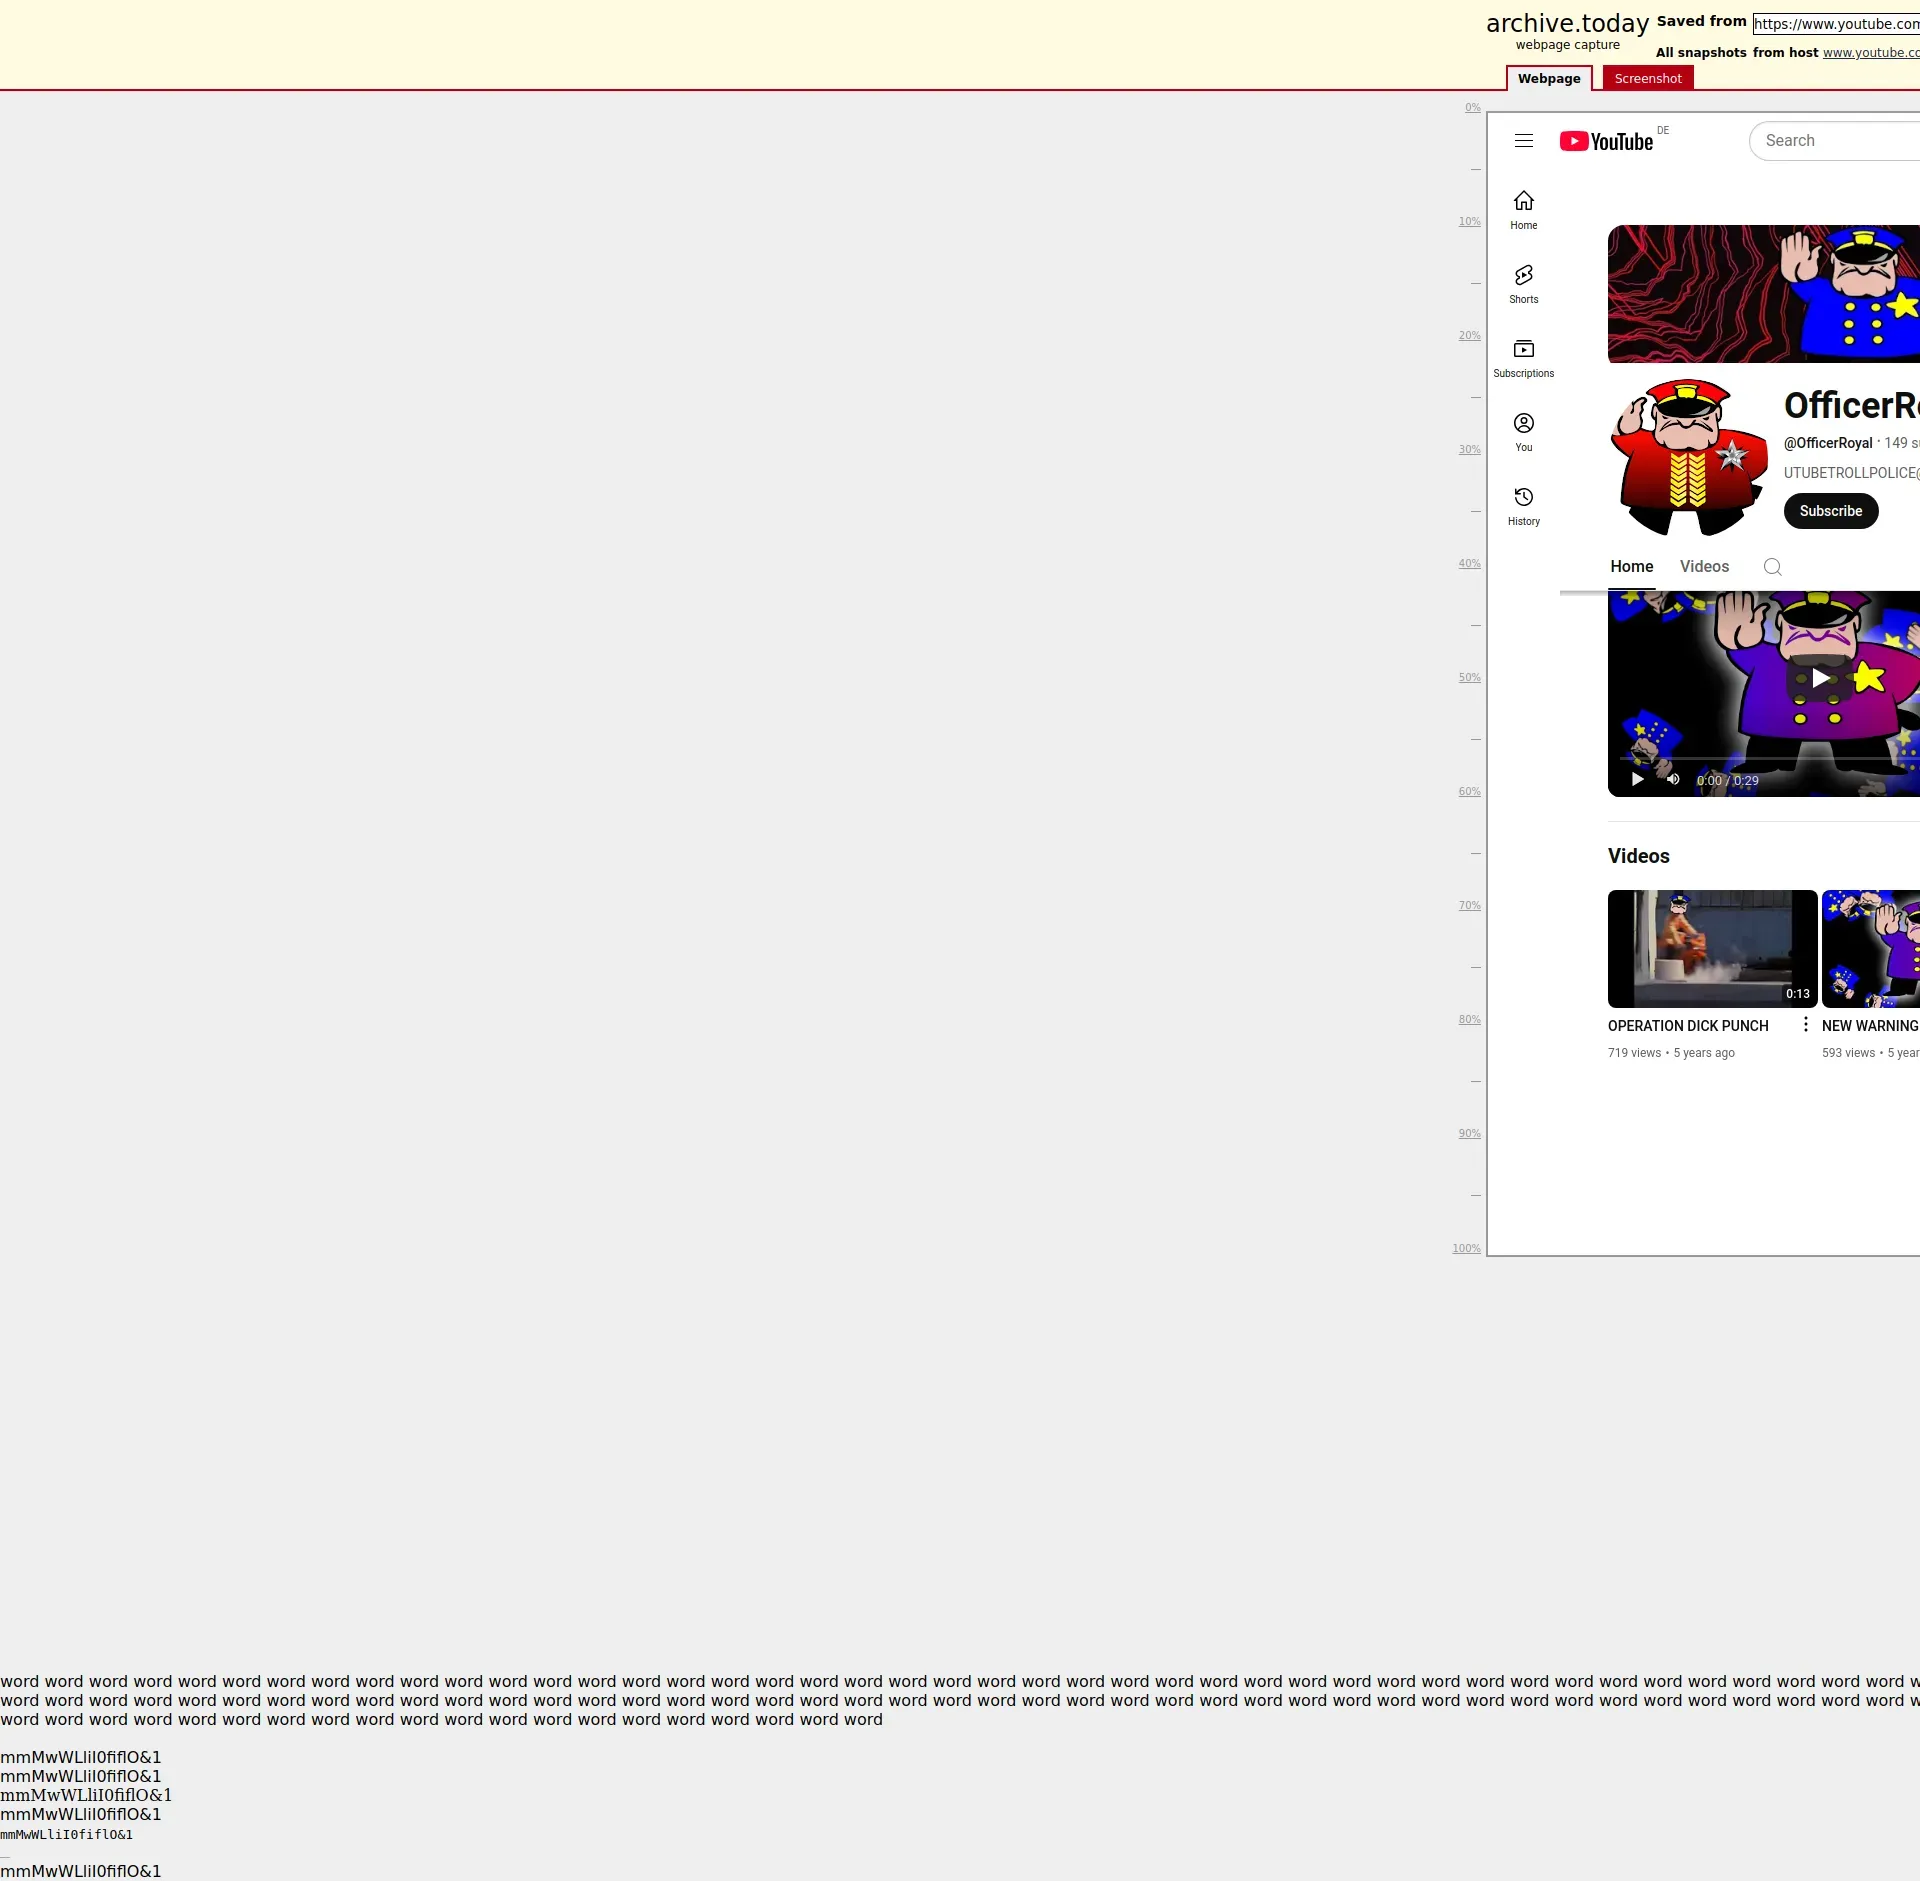Select the Home channel tab
The image size is (1920, 1881).
(1631, 567)
